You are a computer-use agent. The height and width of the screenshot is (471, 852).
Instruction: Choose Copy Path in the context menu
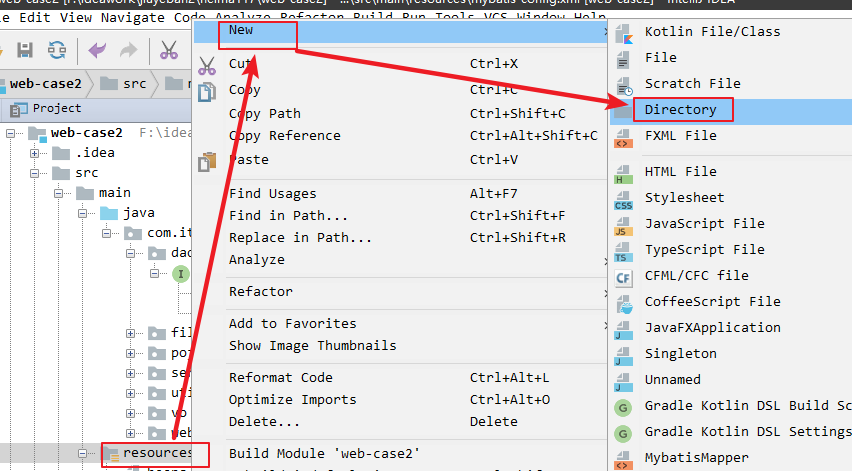[264, 114]
